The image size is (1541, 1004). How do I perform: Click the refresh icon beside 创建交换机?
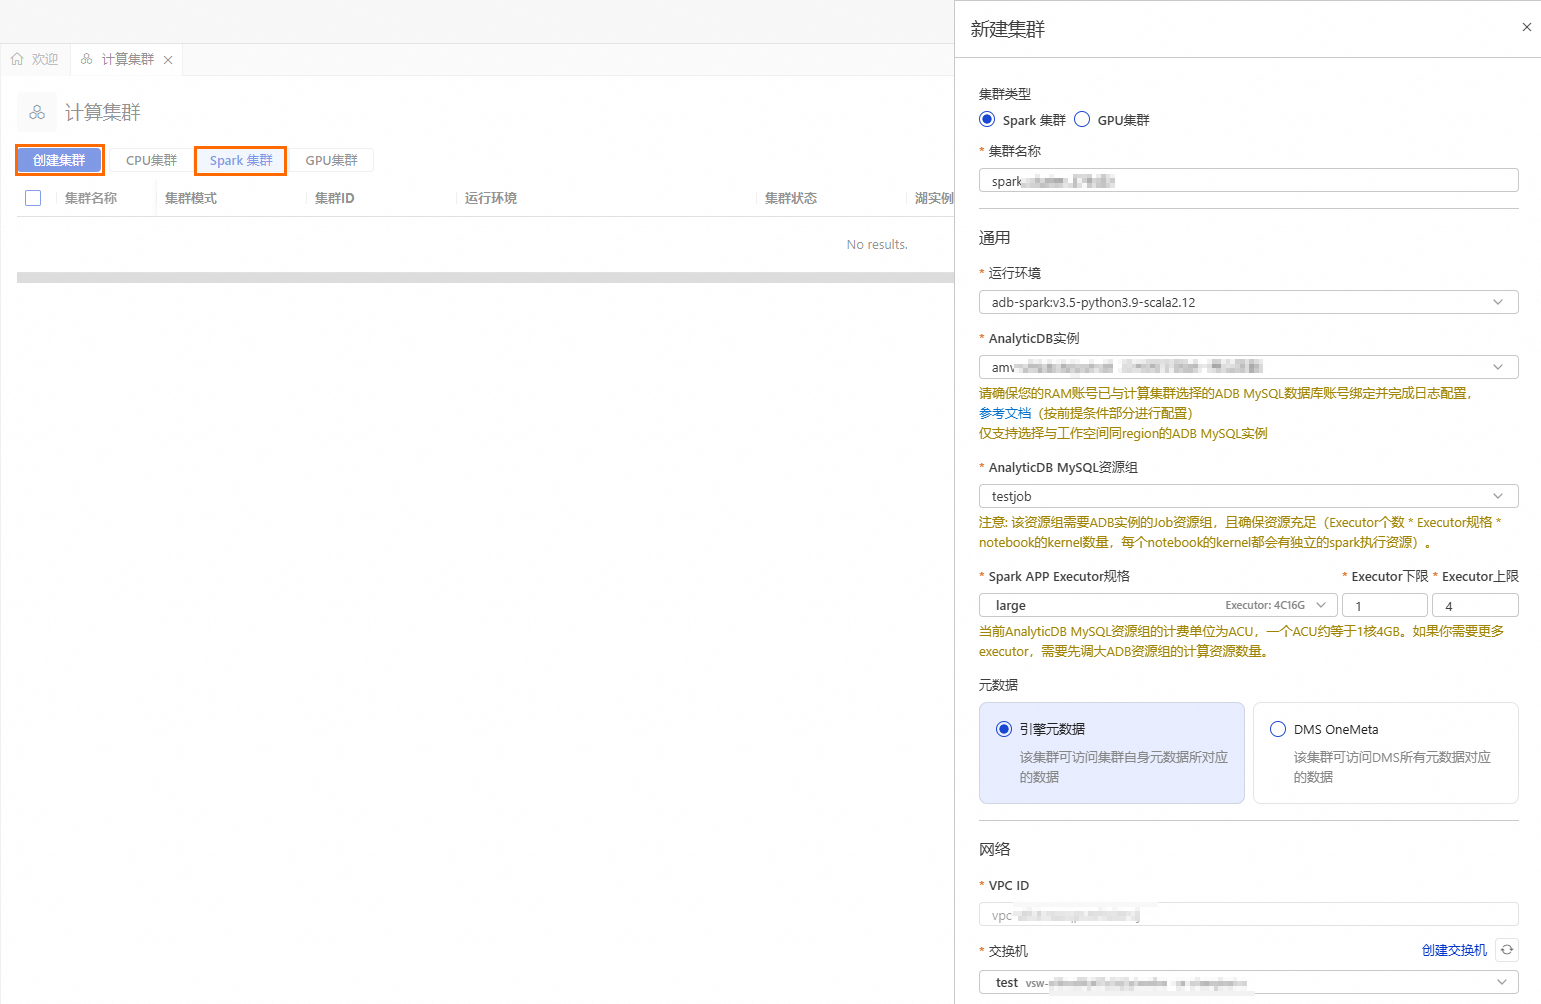1507,950
